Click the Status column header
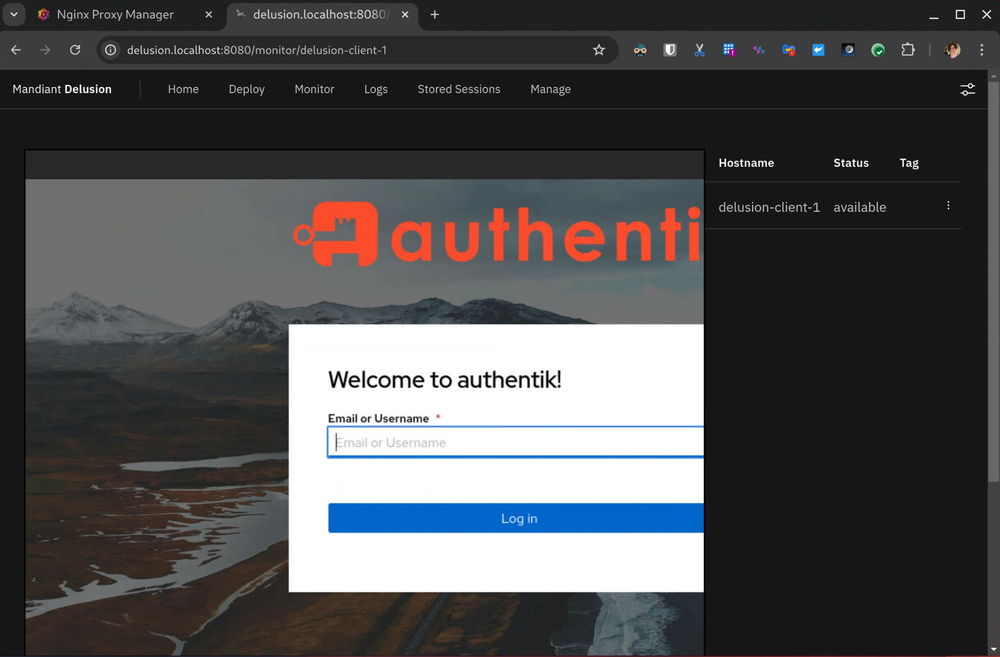Image resolution: width=1000 pixels, height=657 pixels. pyautogui.click(x=851, y=163)
